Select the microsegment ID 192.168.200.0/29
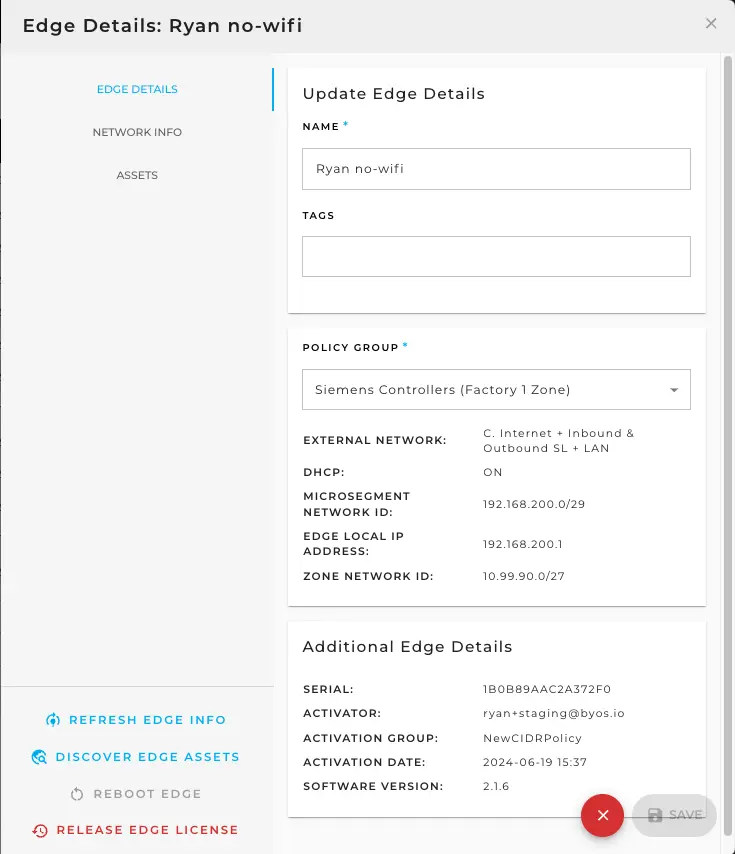Image resolution: width=735 pixels, height=854 pixels. (x=534, y=504)
